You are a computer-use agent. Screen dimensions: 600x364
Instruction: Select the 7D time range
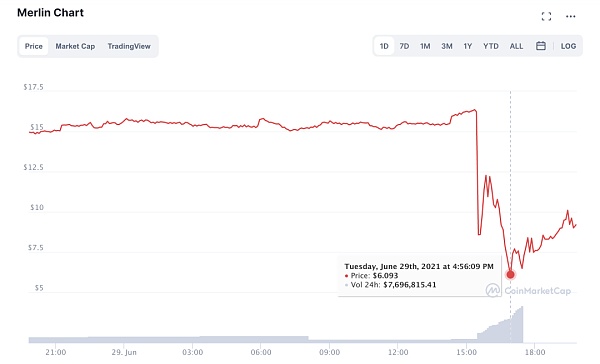404,46
